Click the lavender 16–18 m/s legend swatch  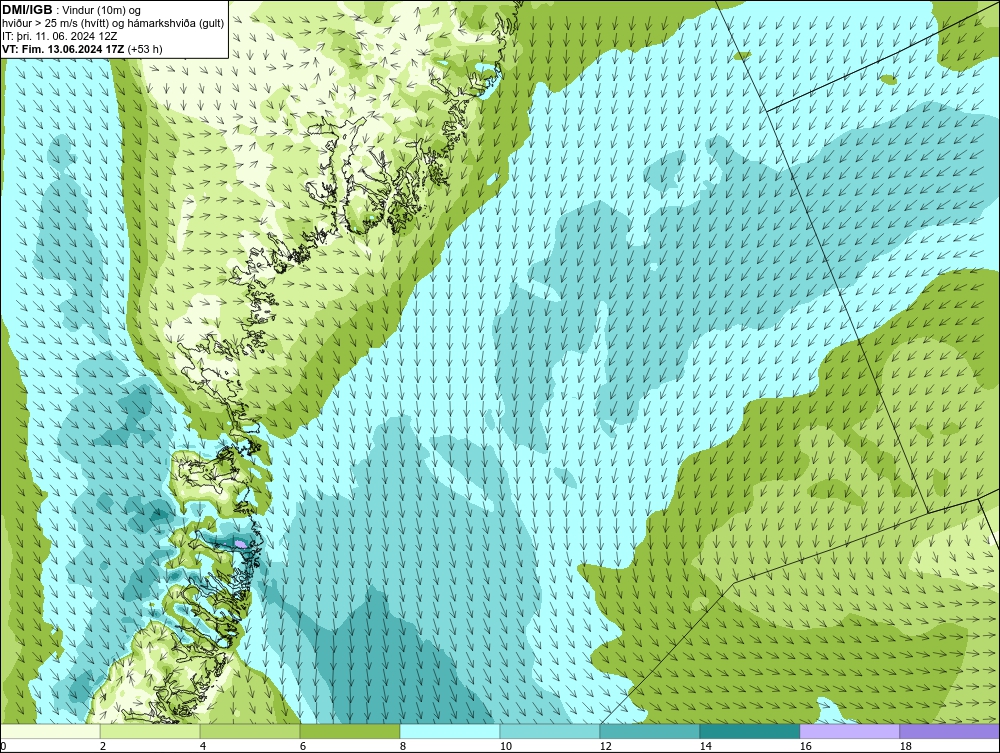click(x=849, y=731)
